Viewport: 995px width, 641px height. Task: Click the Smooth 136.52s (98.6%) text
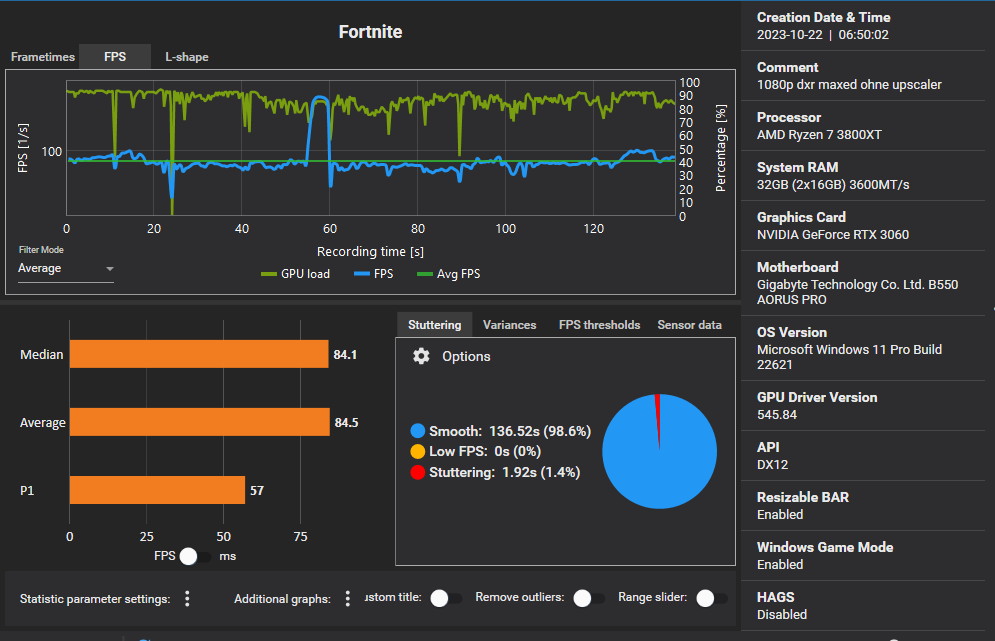(x=510, y=431)
